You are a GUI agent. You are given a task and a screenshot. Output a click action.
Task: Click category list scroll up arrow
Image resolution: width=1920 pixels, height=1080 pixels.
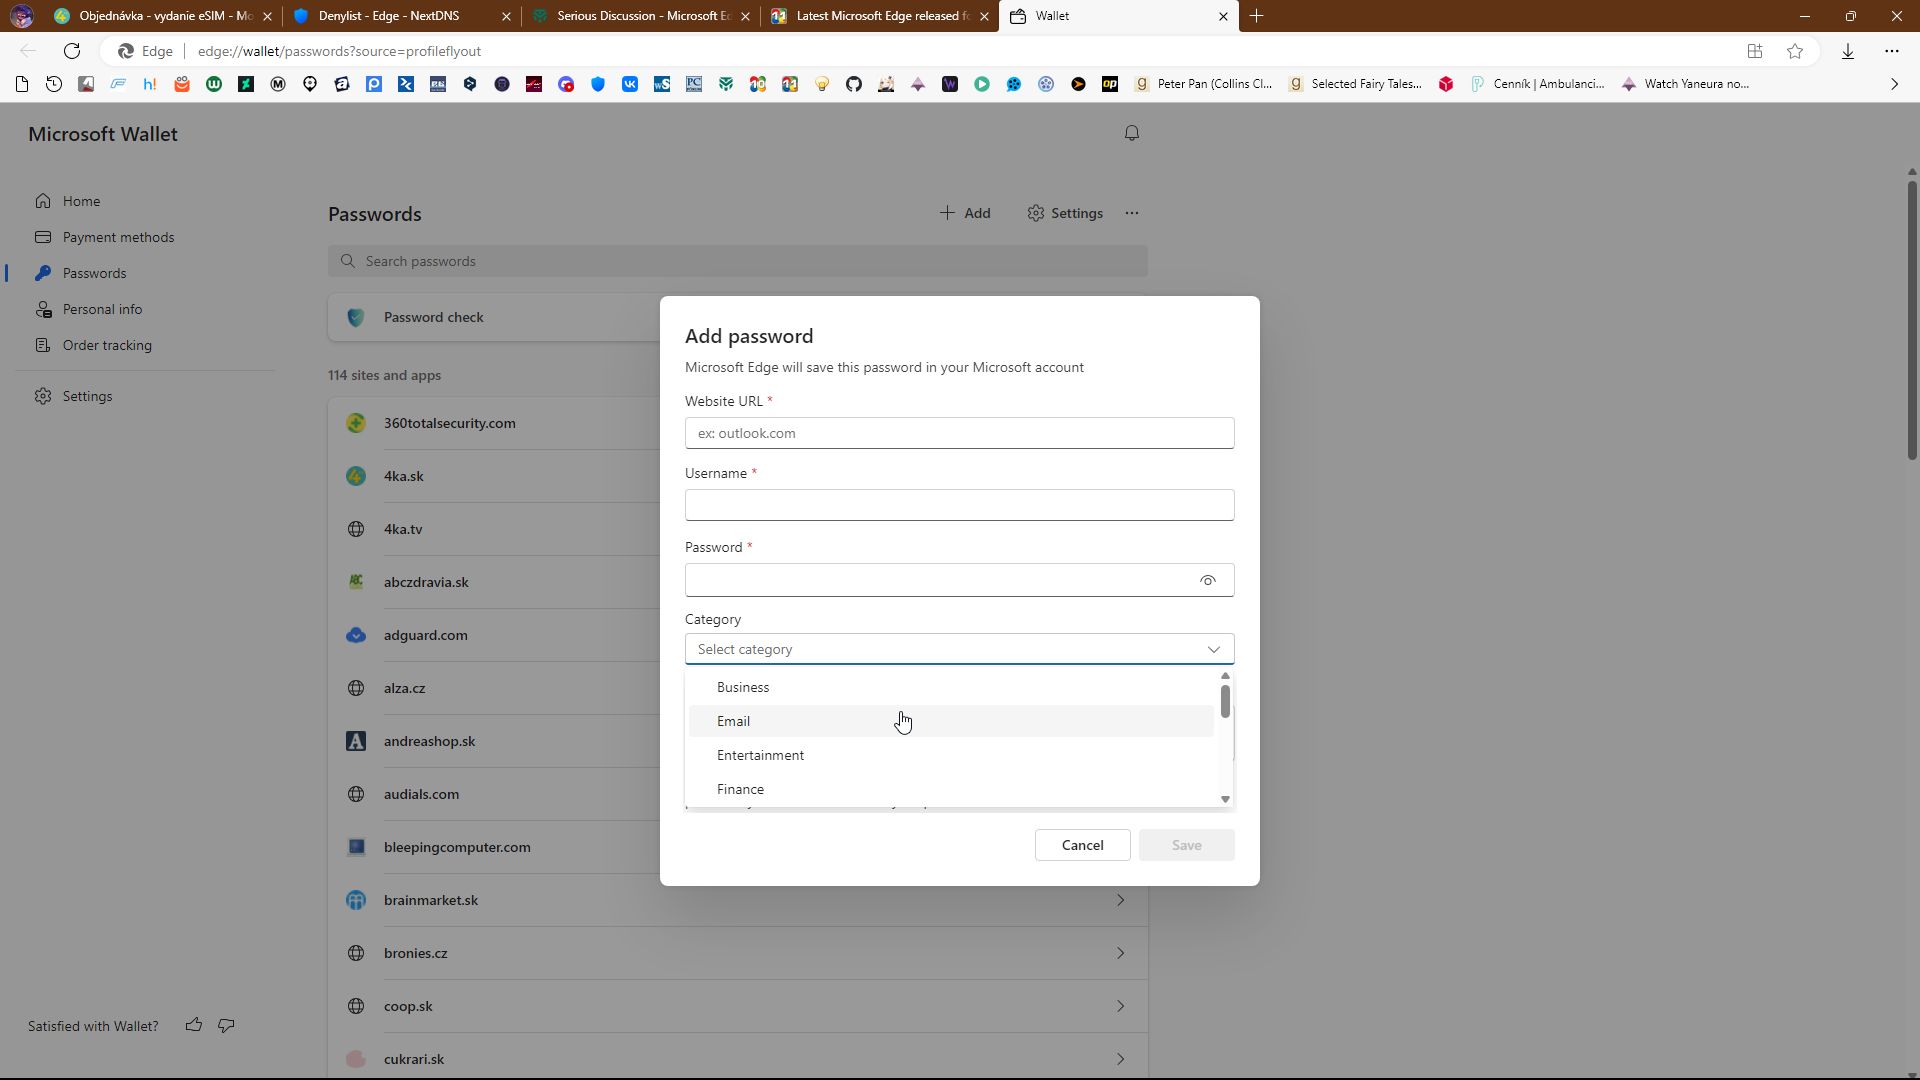[x=1225, y=677]
